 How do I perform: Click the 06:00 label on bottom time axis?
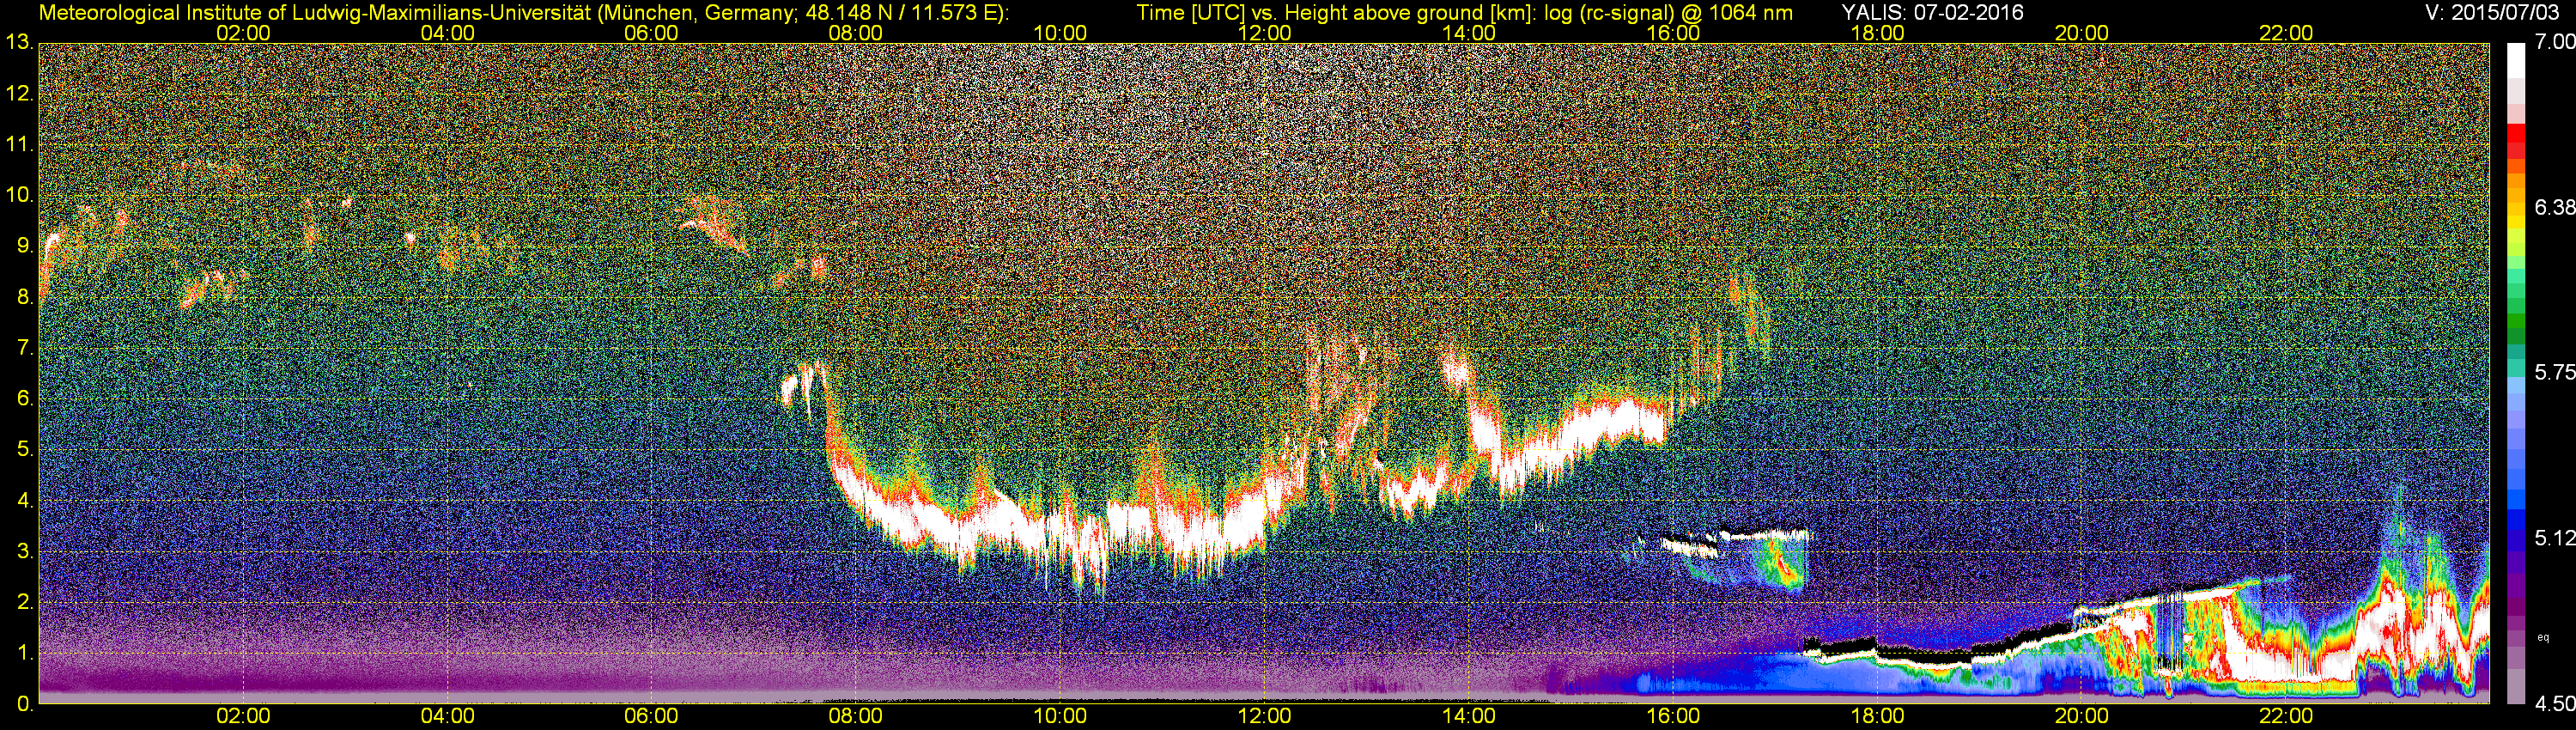[651, 716]
